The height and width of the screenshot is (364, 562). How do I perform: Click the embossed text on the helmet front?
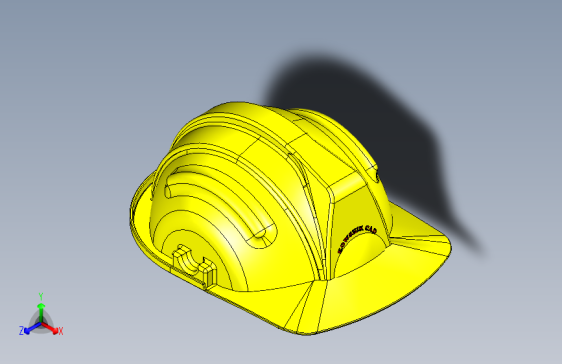357,239
